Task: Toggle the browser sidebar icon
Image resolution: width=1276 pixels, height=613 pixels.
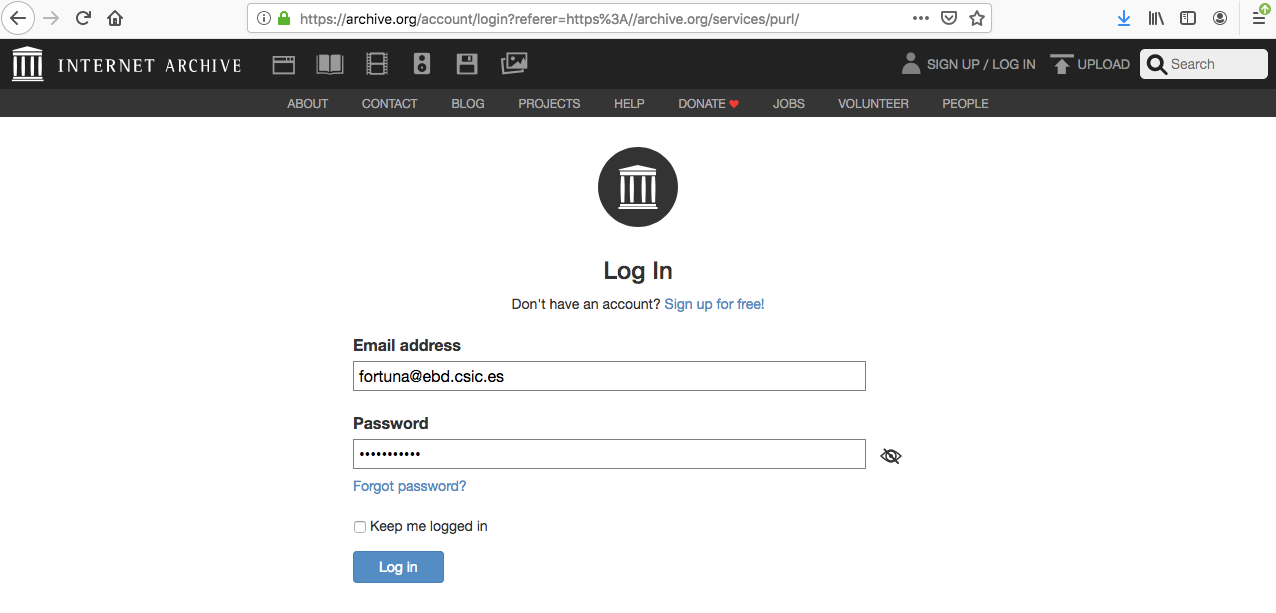Action: tap(1188, 18)
